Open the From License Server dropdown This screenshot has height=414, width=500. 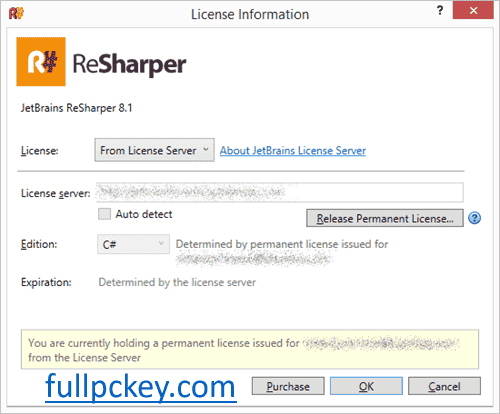coord(154,150)
